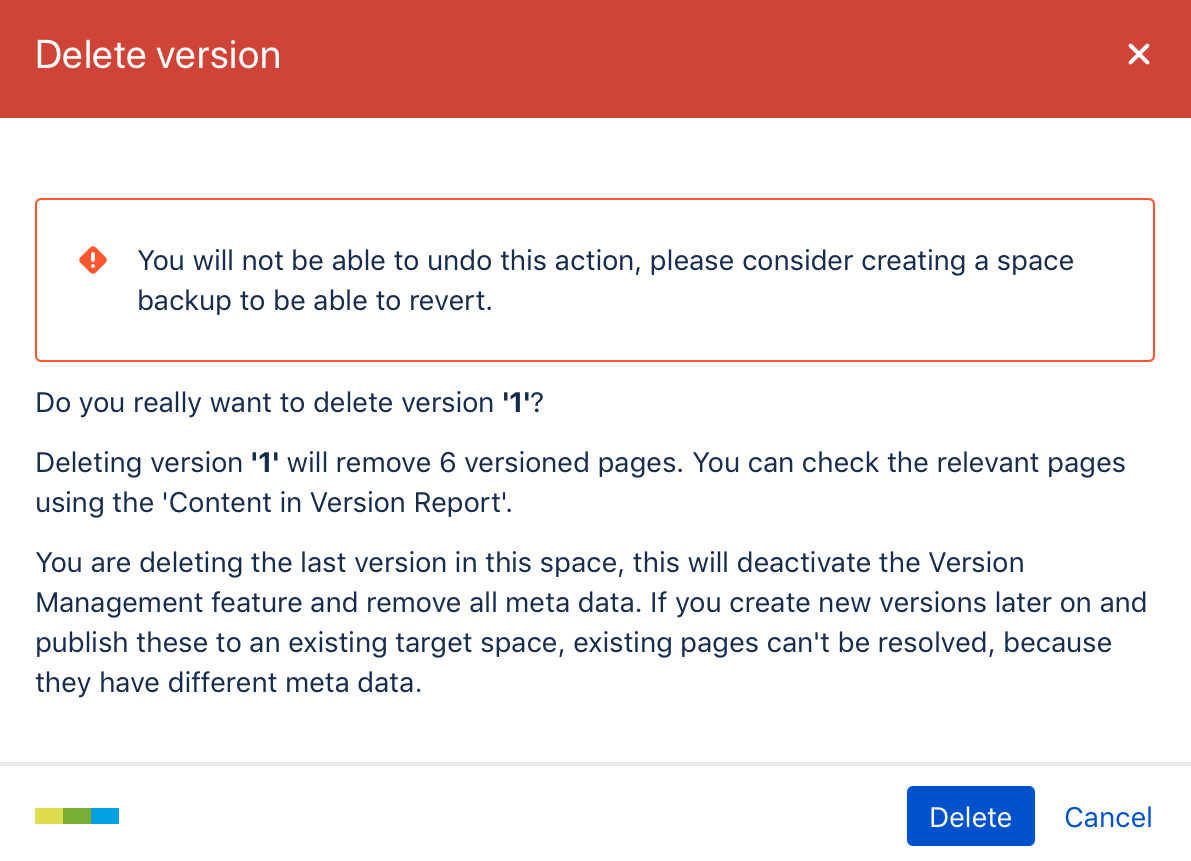
Task: Click the 'Do you really want to delete' question
Action: [x=266, y=403]
